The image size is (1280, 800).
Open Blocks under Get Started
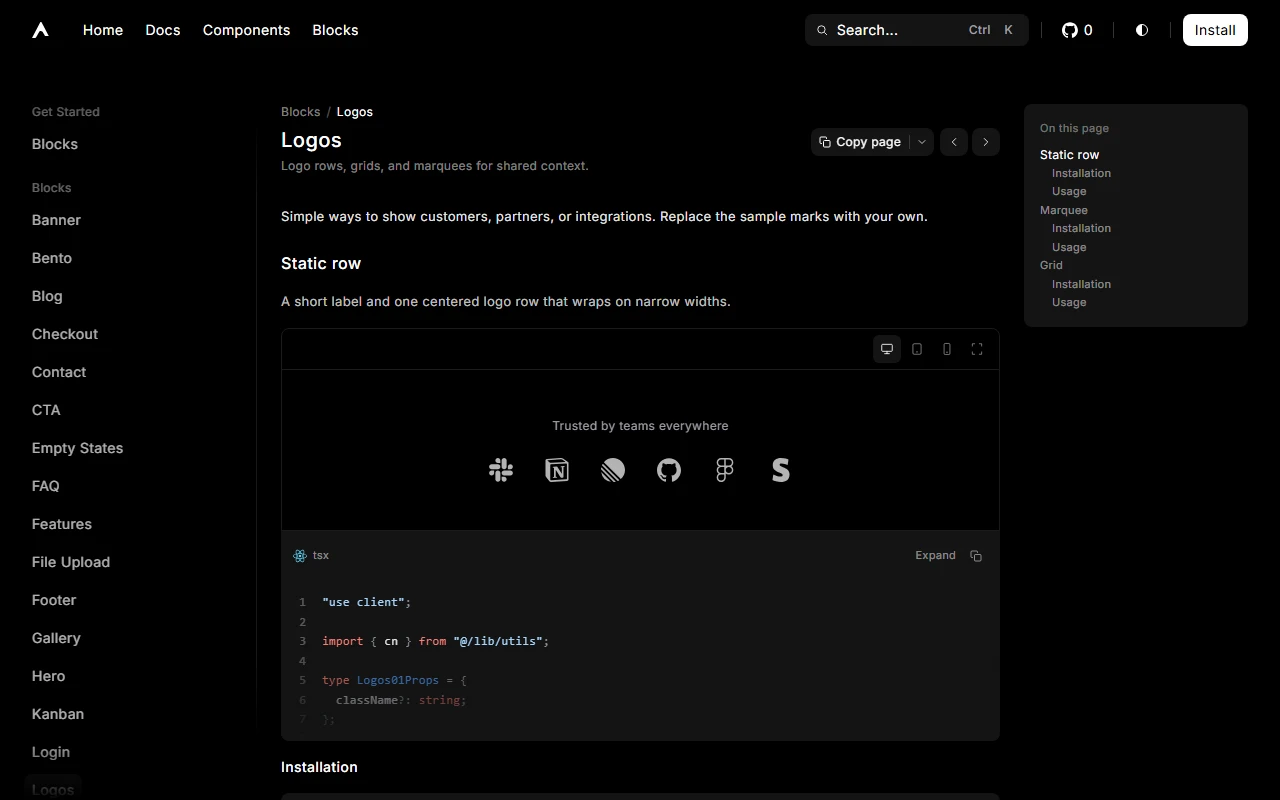pos(55,144)
